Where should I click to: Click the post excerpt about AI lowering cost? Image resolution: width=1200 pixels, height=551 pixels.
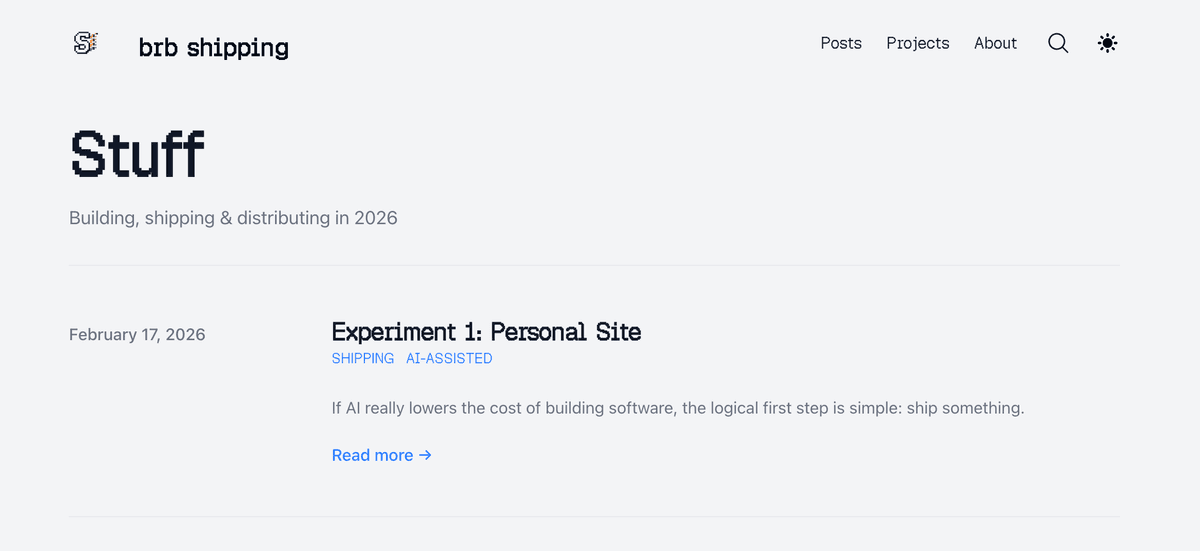point(677,408)
